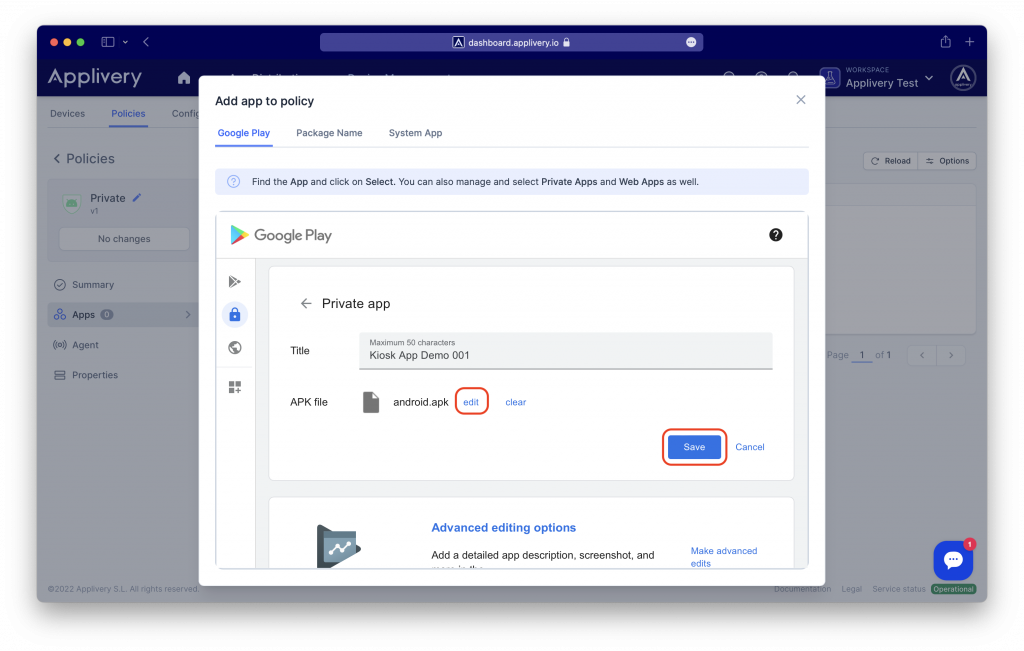Viewport: 1024px width, 651px height.
Task: Select the private apps lock icon
Action: point(235,315)
